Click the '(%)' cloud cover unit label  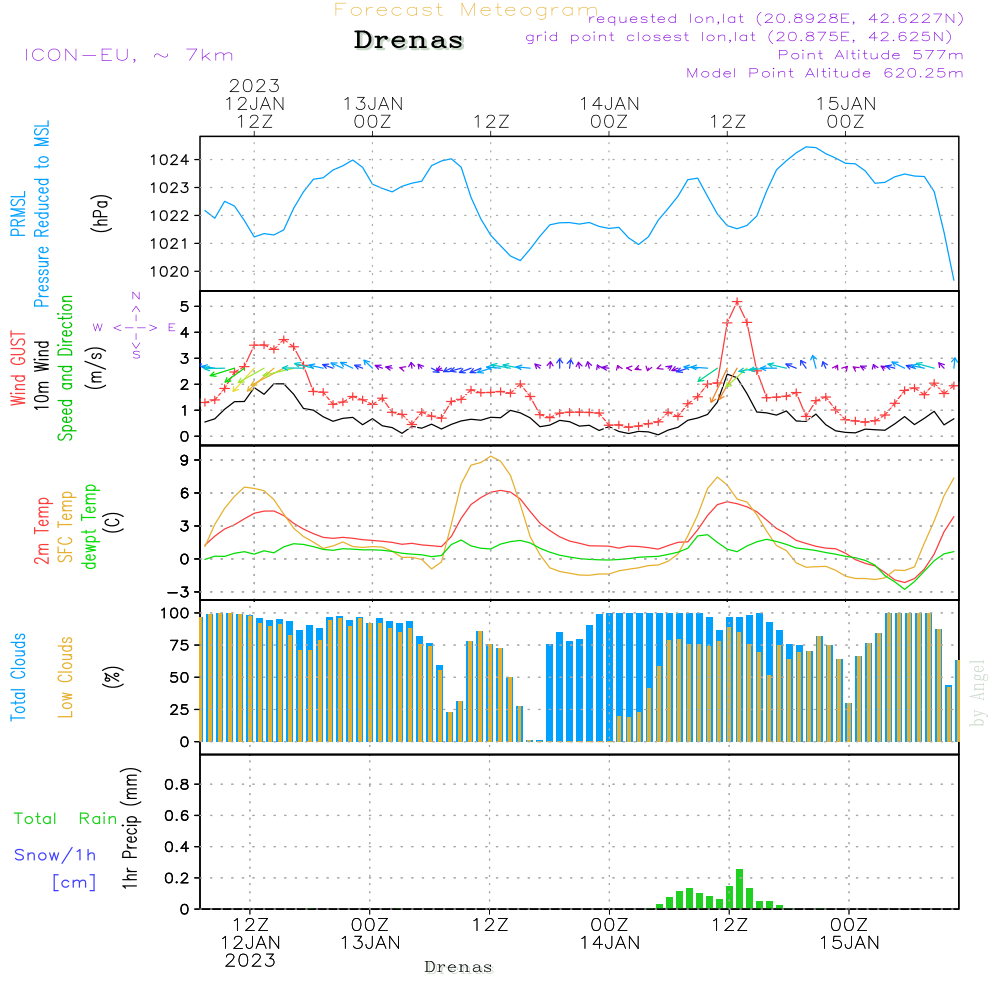click(112, 676)
